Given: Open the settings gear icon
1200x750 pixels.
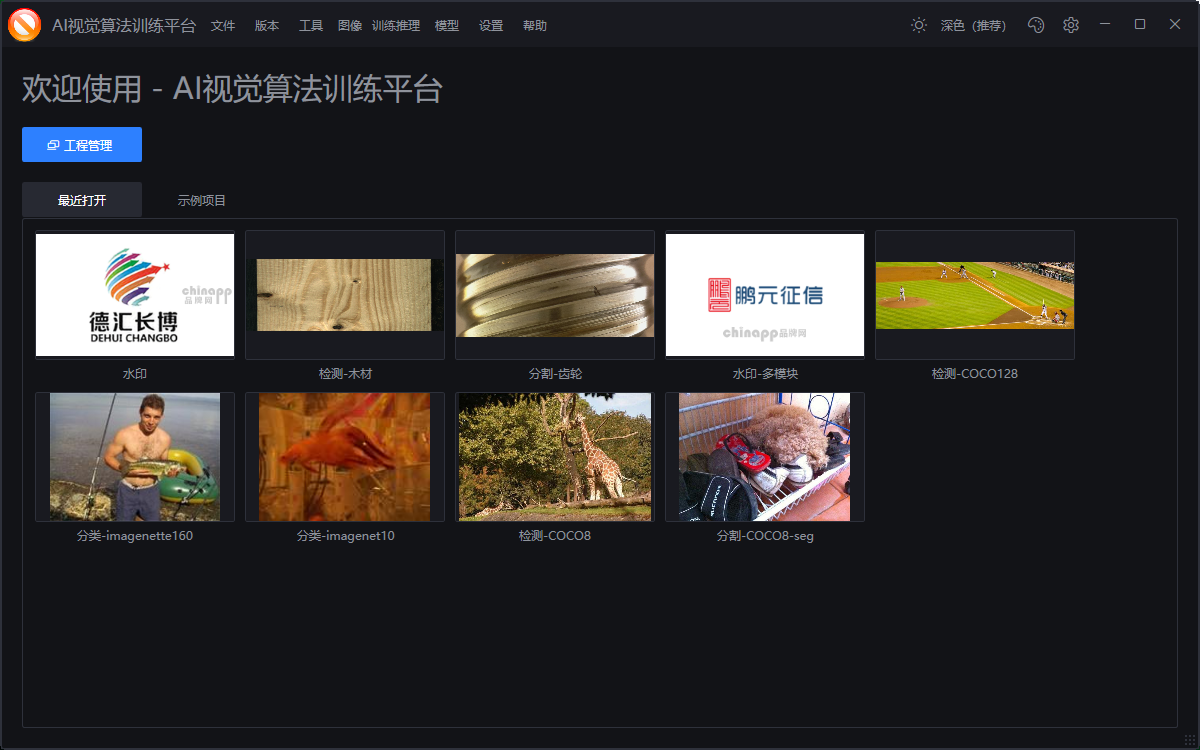Looking at the screenshot, I should click(1071, 25).
